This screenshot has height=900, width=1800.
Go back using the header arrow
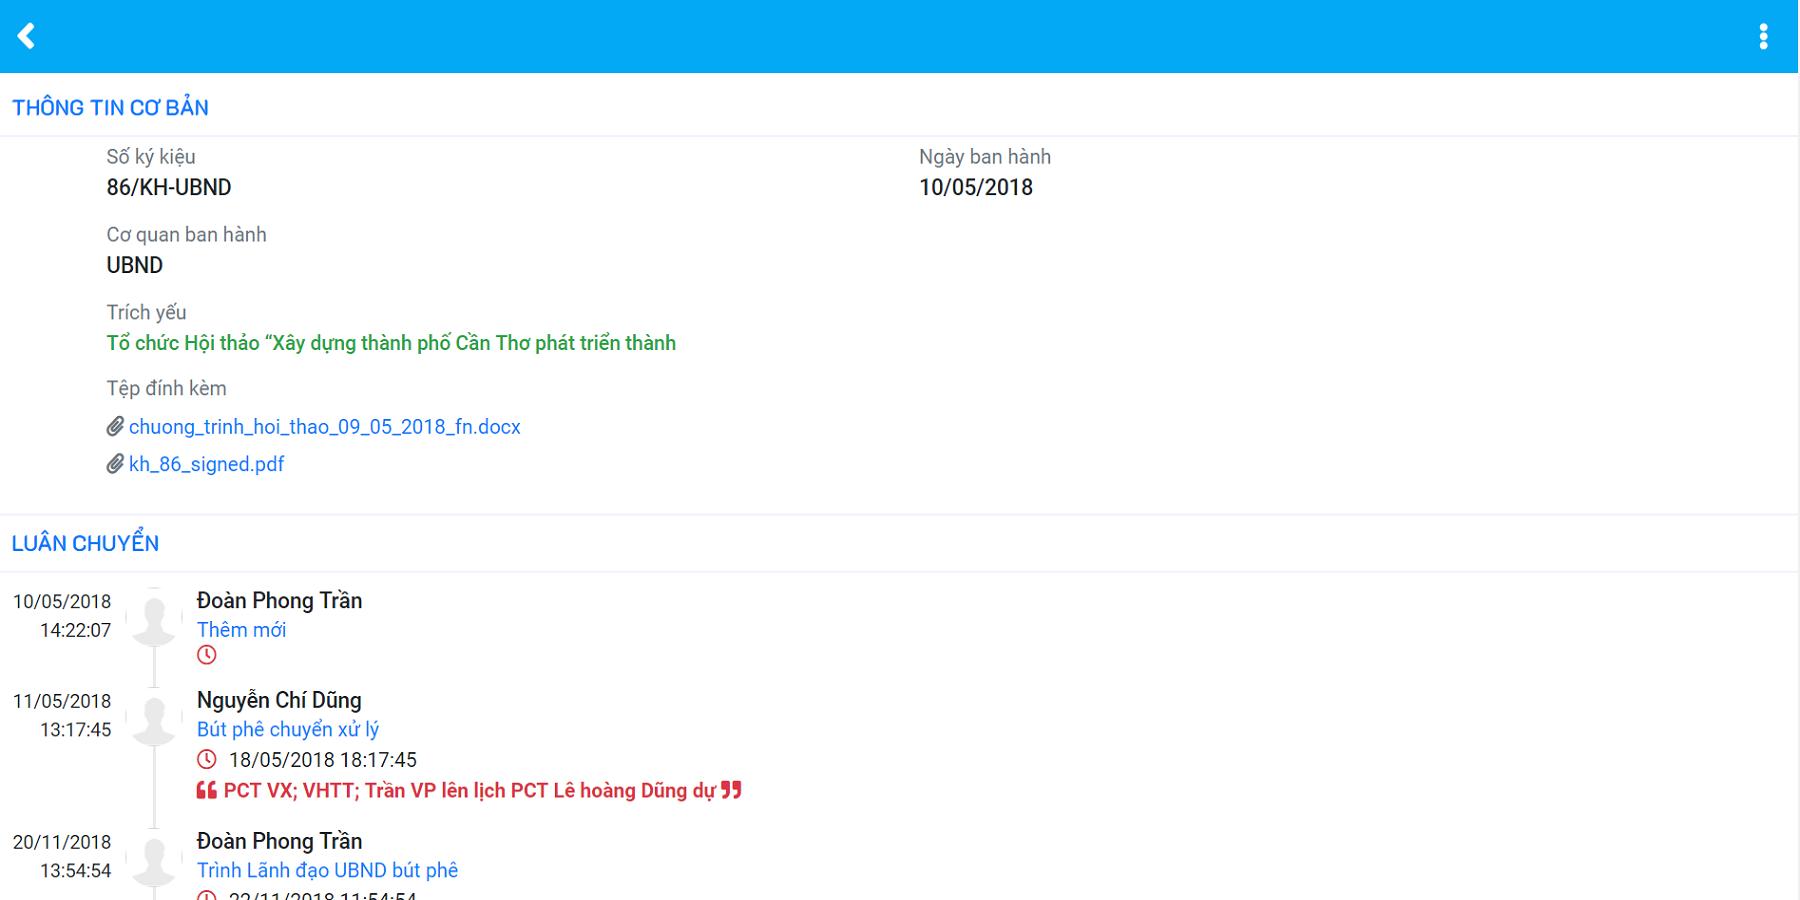coord(27,36)
